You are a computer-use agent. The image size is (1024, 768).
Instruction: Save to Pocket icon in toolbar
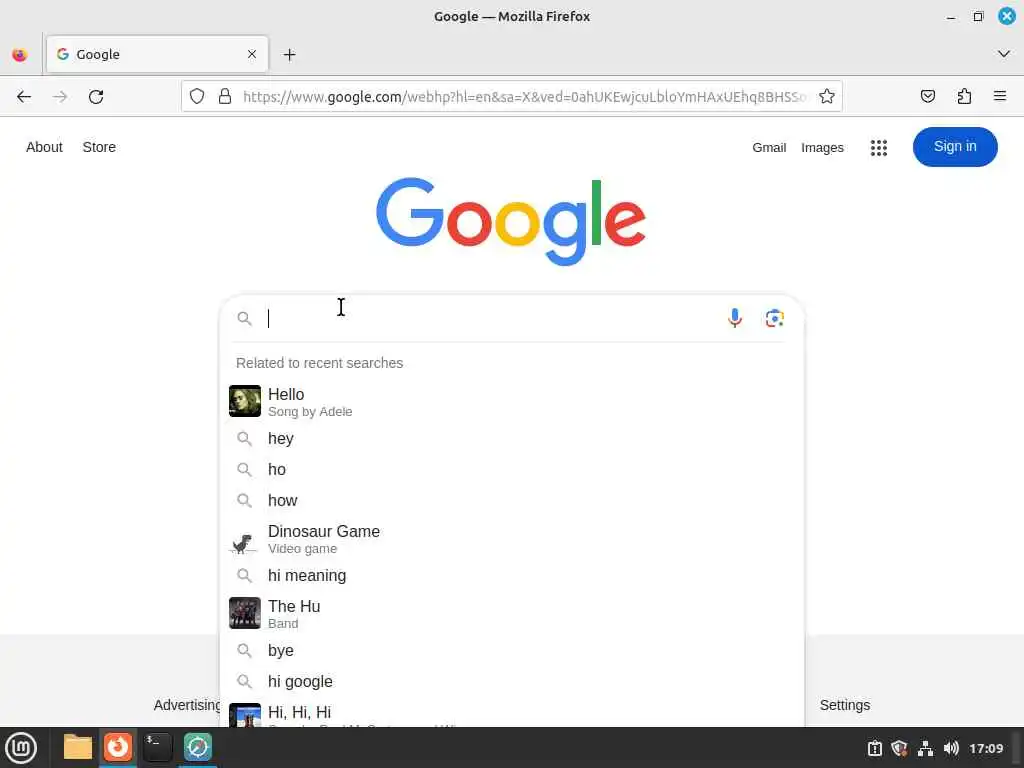pos(927,97)
